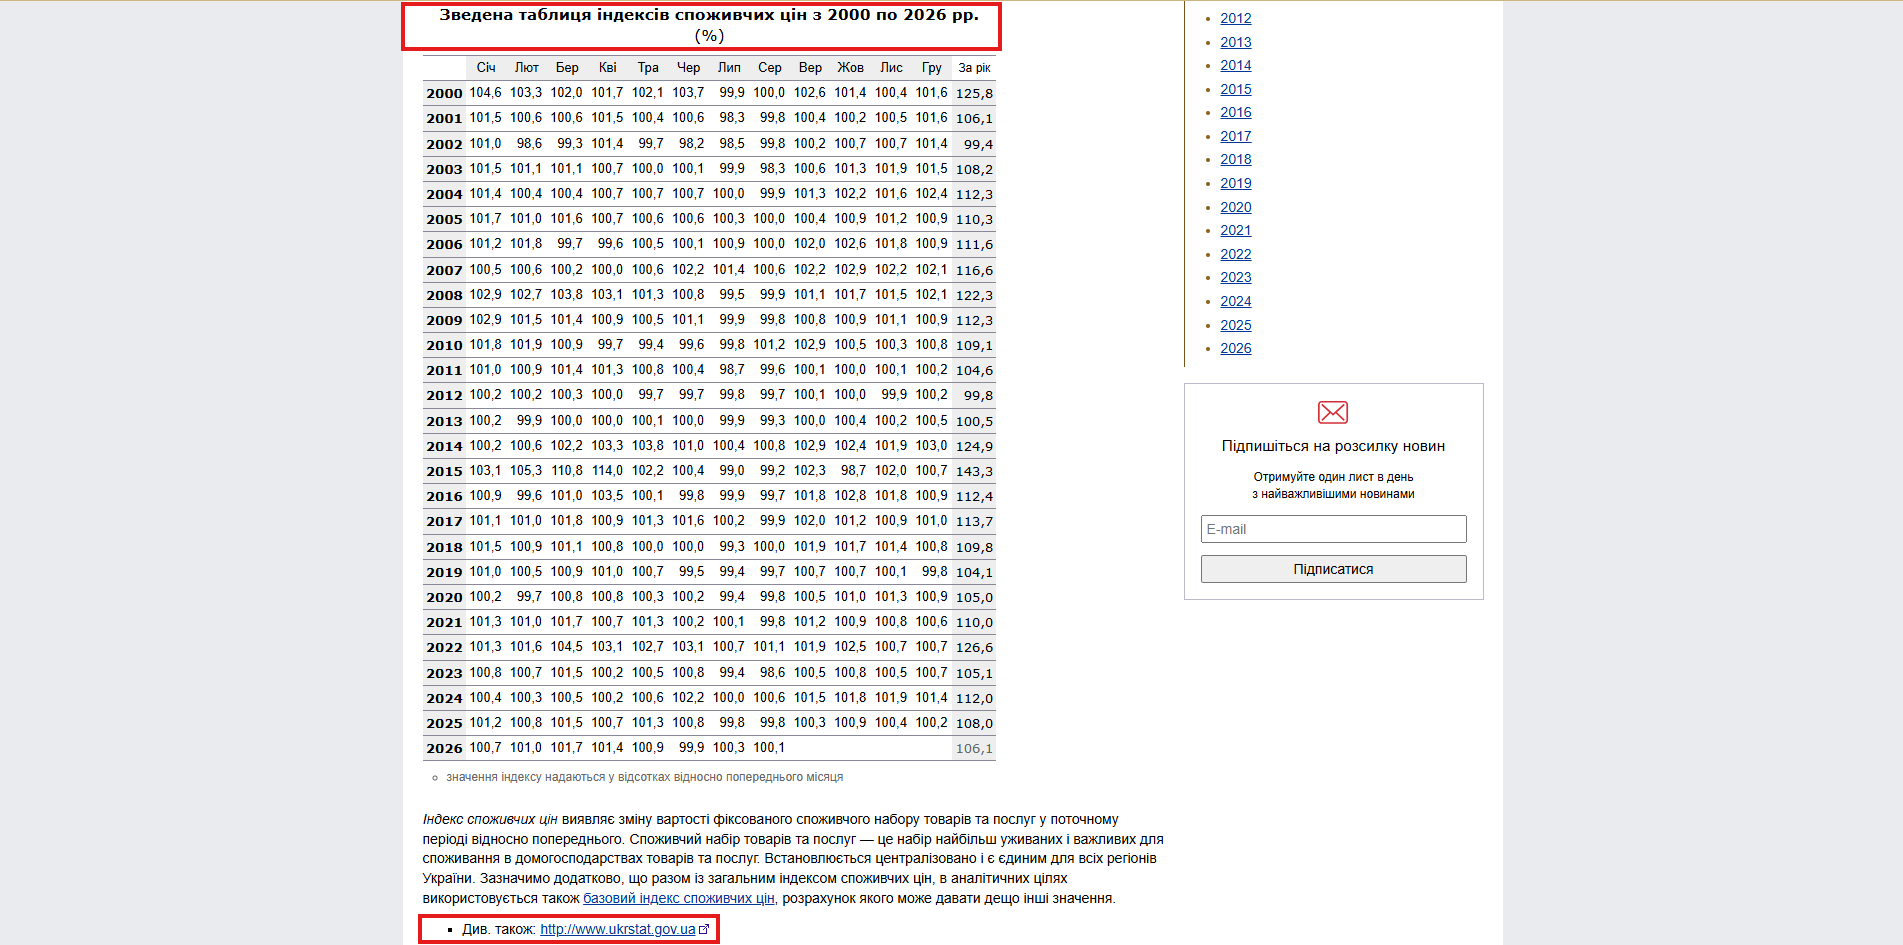Open the 2022 year link
Viewport: 1903px width, 945px height.
pyautogui.click(x=1235, y=254)
